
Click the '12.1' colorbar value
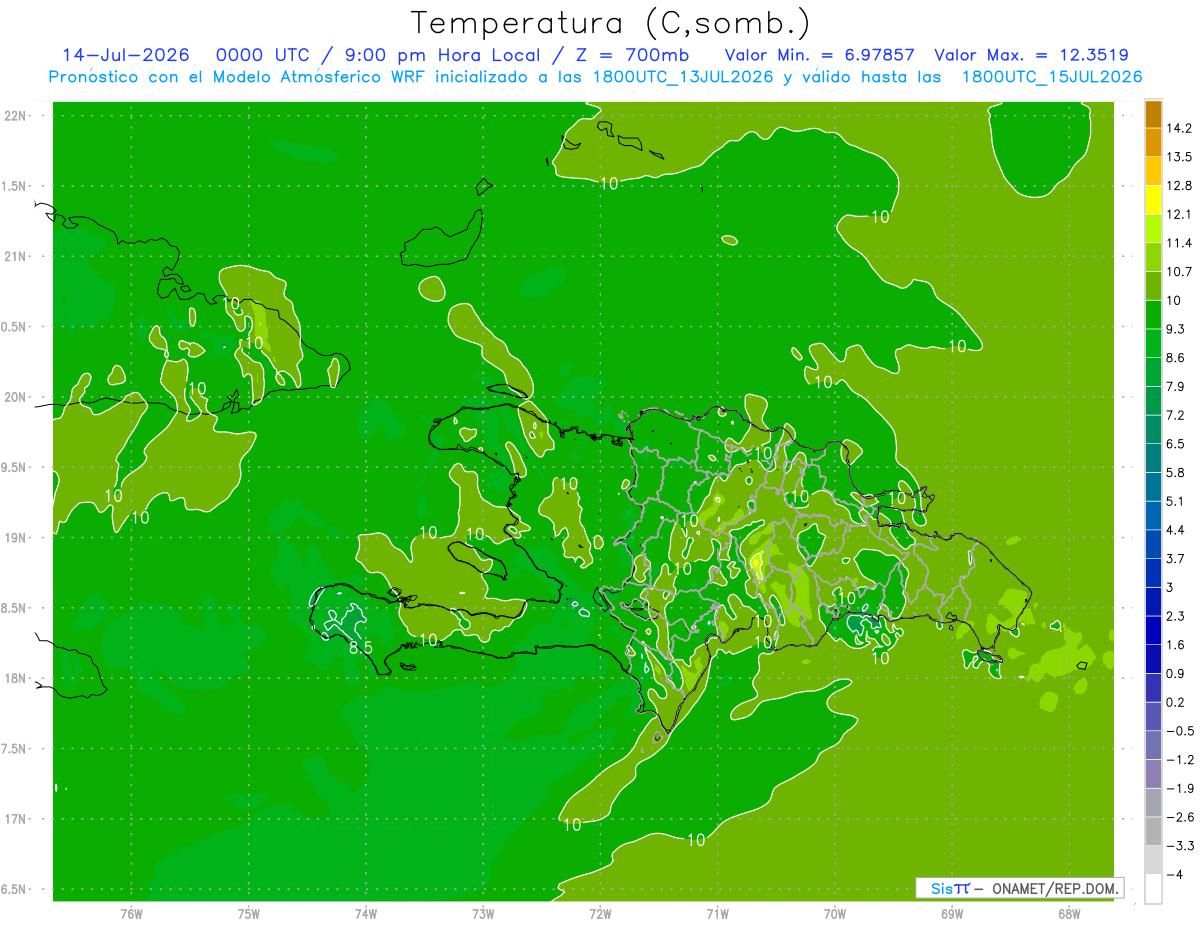click(x=1179, y=214)
